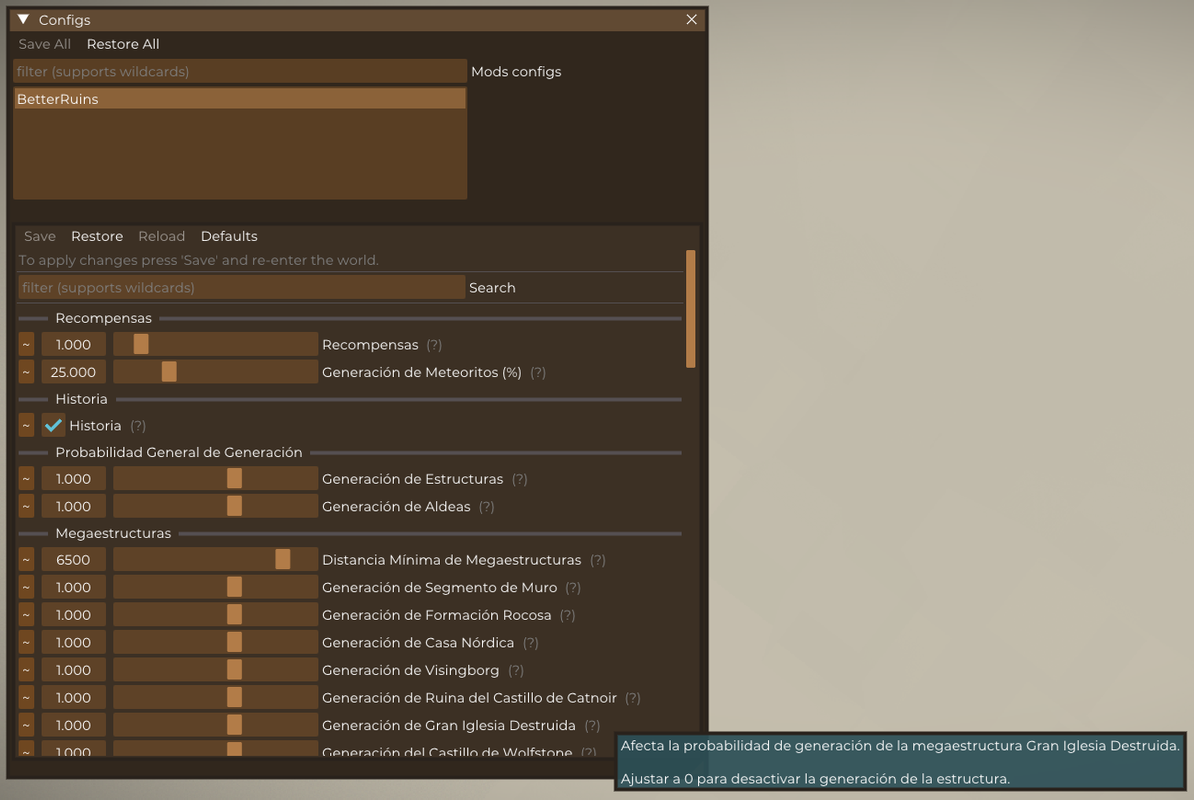Collapse the Configs window triangle
The image size is (1194, 800).
tap(24, 19)
